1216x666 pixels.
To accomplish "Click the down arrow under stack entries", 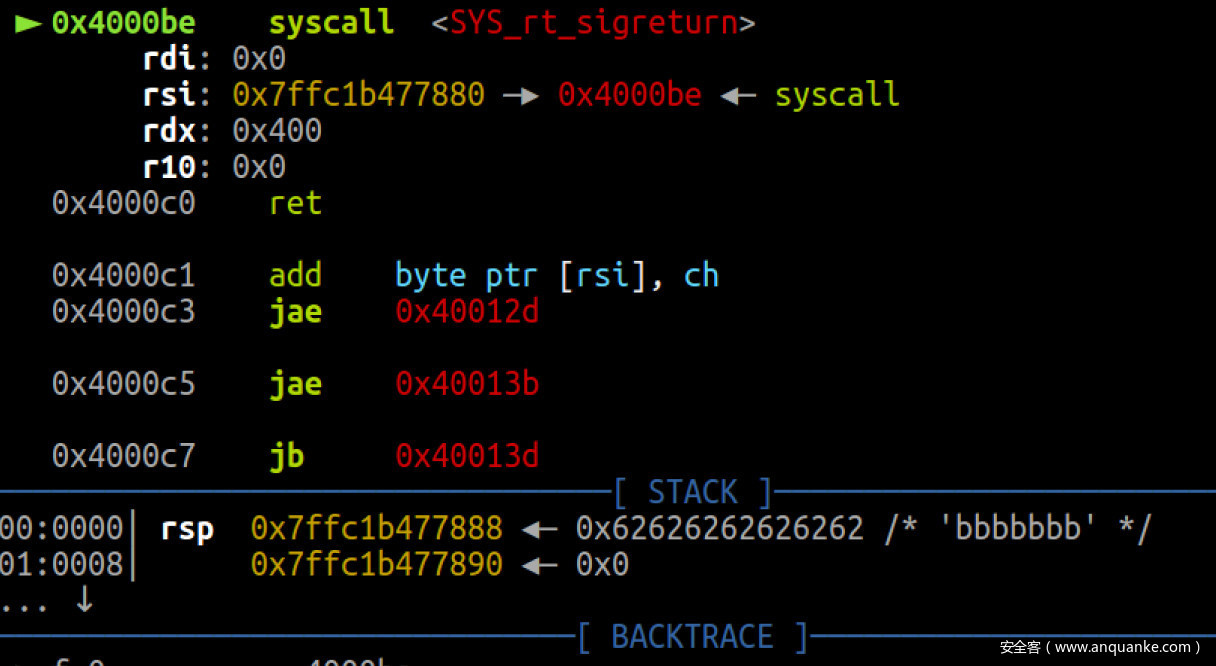I will coord(85,601).
